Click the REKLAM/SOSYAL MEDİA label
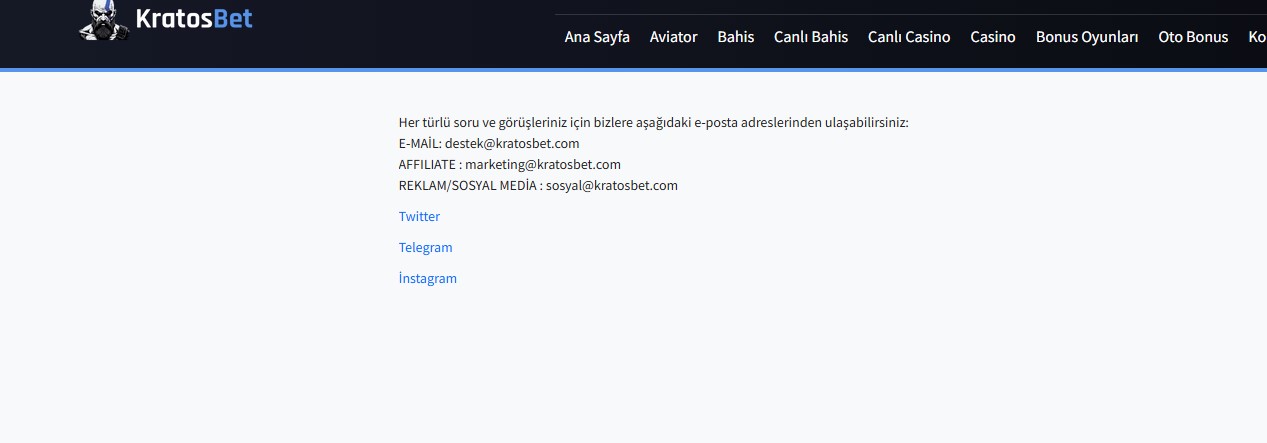 468,185
